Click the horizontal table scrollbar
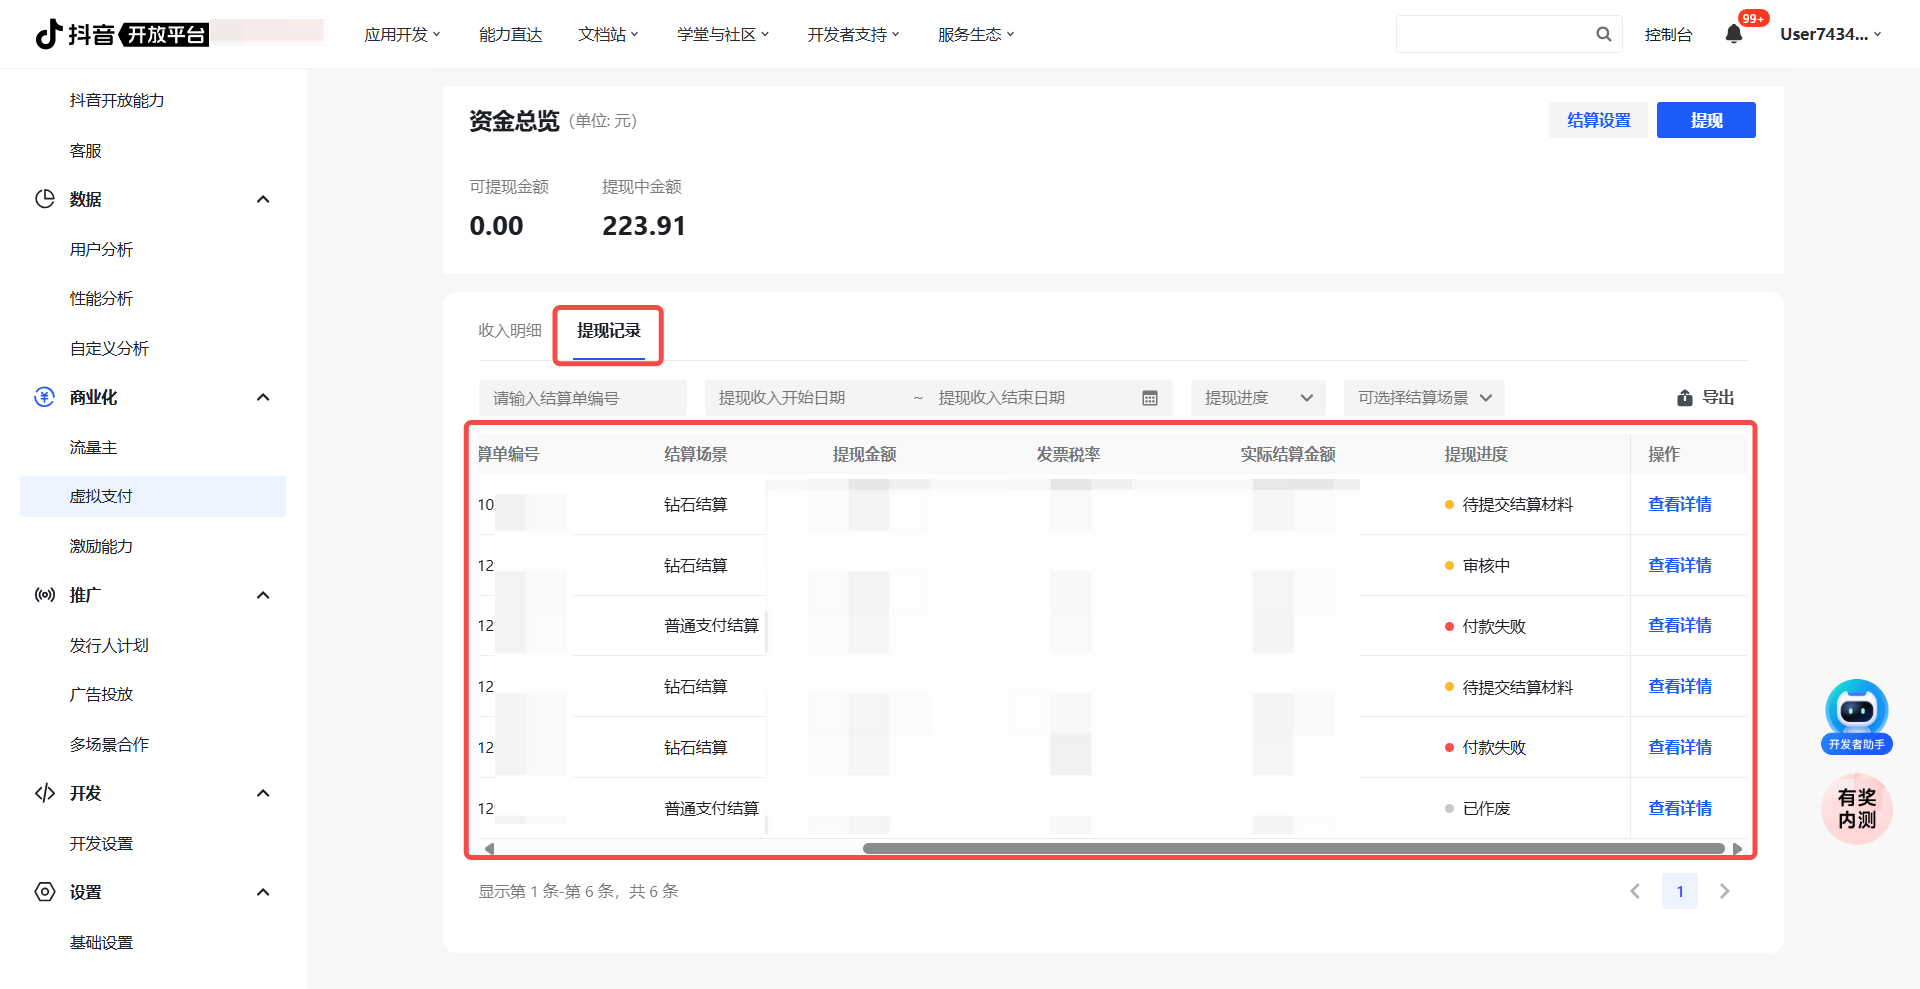The height and width of the screenshot is (989, 1920). [1292, 849]
